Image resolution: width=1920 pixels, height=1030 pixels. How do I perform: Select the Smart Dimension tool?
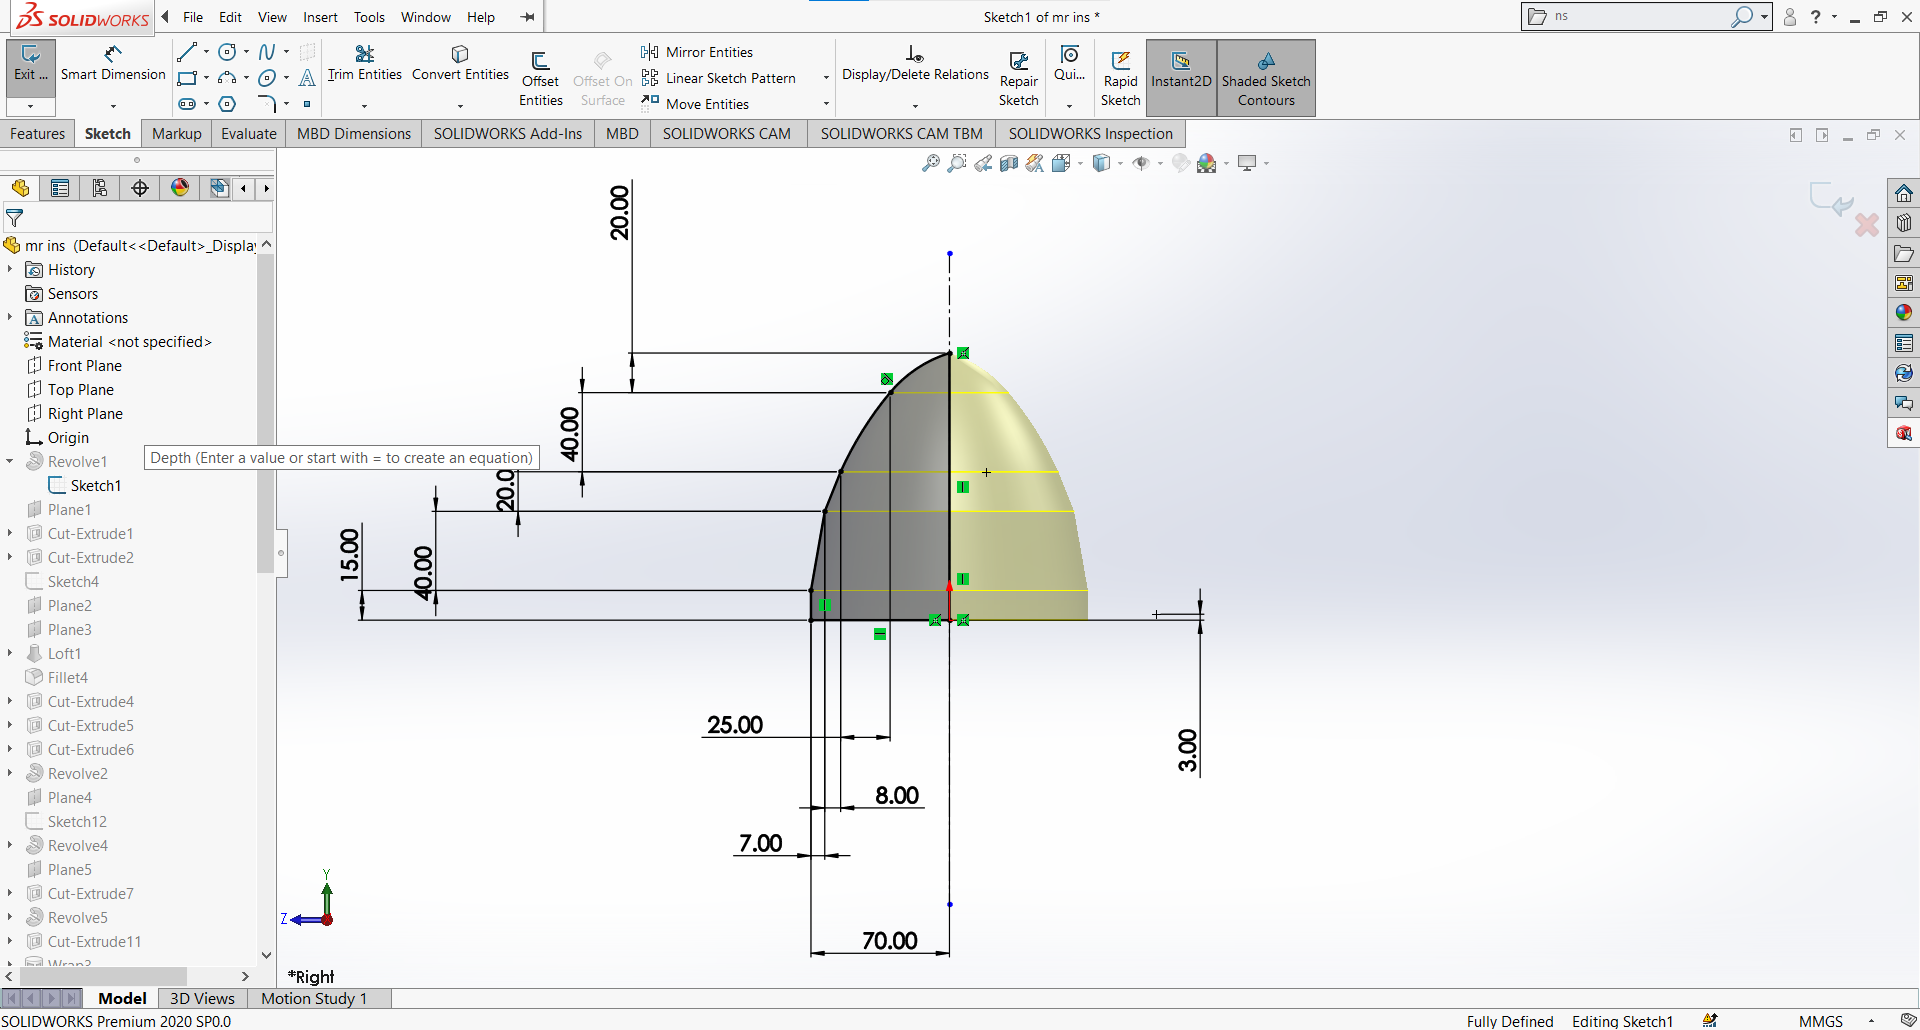tap(113, 62)
